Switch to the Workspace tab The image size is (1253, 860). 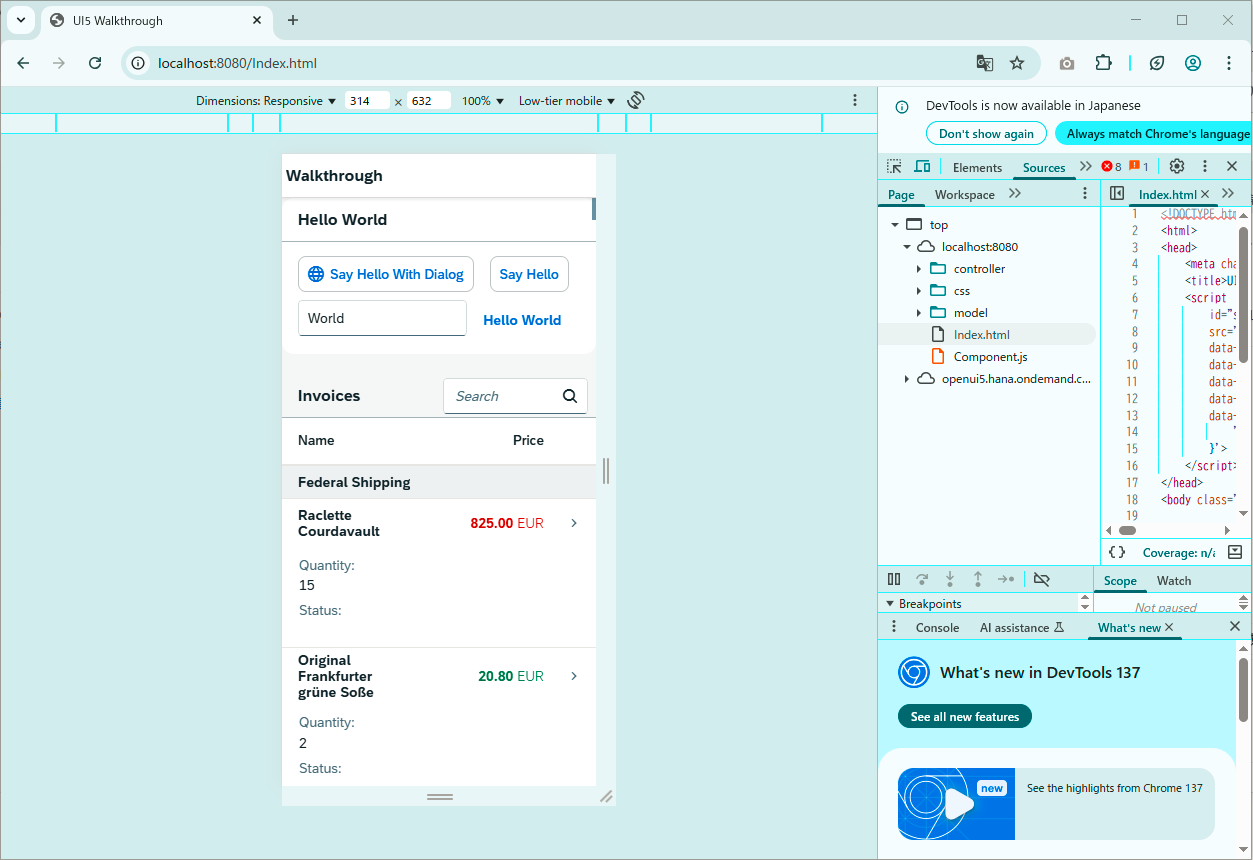coord(965,195)
